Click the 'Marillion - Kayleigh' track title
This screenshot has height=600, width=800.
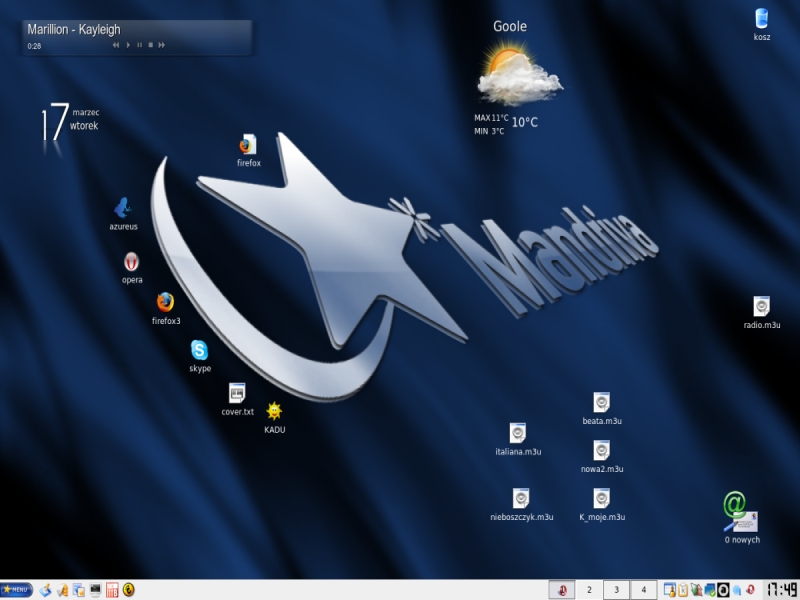point(74,30)
